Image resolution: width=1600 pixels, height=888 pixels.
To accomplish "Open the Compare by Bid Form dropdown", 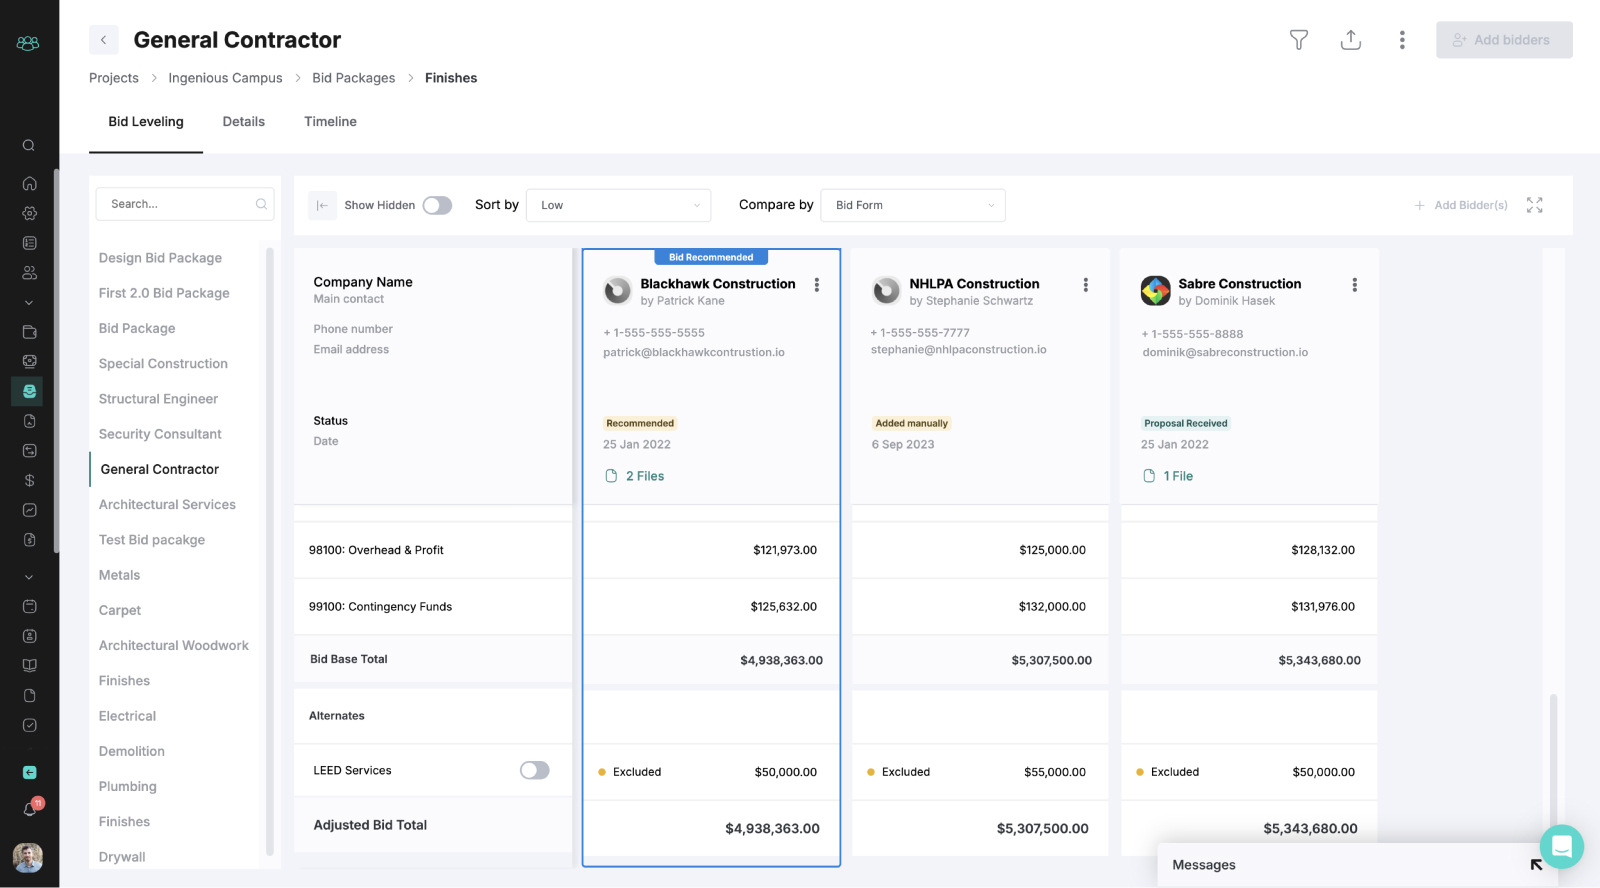I will (x=912, y=205).
